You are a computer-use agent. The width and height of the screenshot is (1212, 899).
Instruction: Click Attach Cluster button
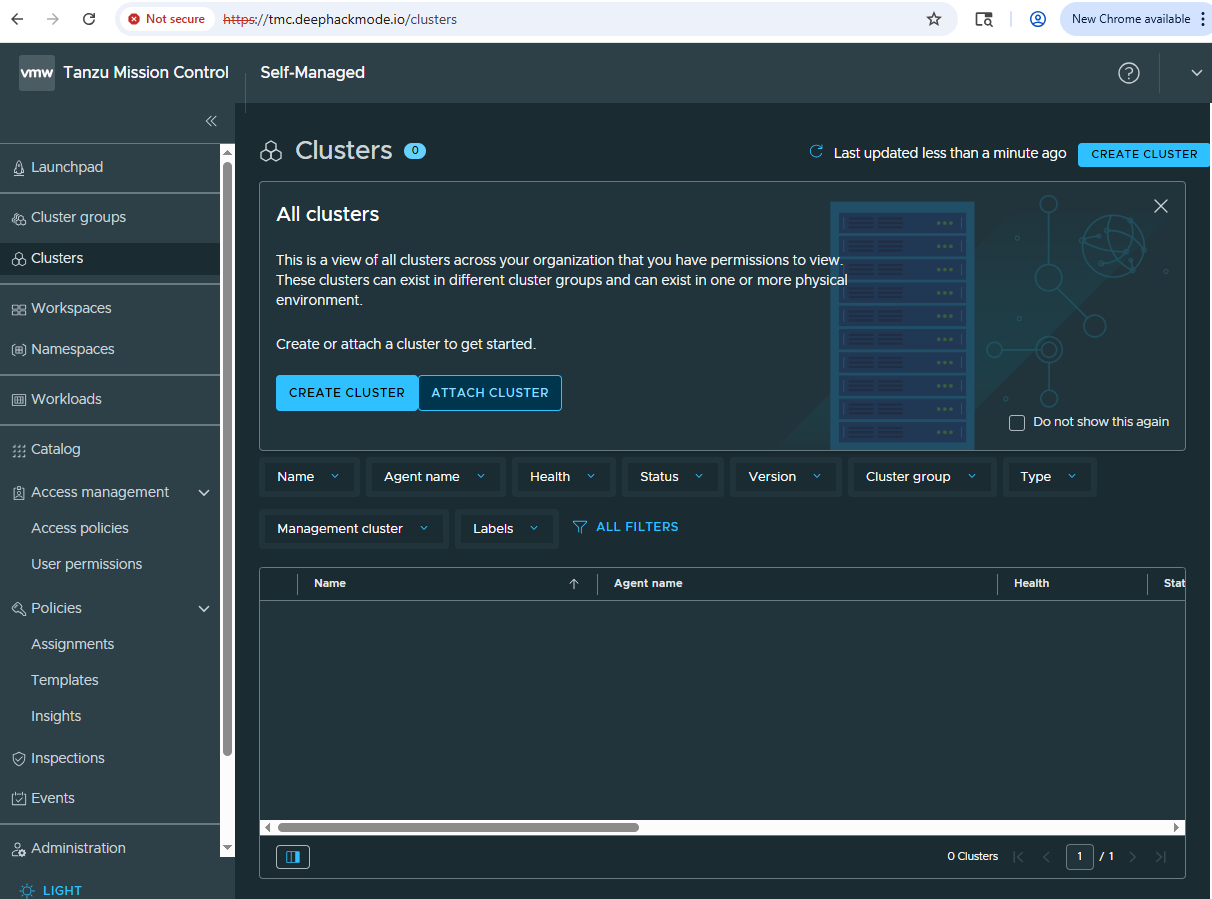click(490, 393)
